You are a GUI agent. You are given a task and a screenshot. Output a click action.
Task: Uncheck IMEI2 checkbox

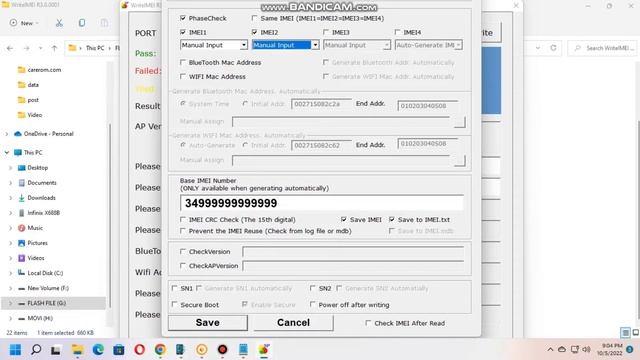click(x=254, y=32)
